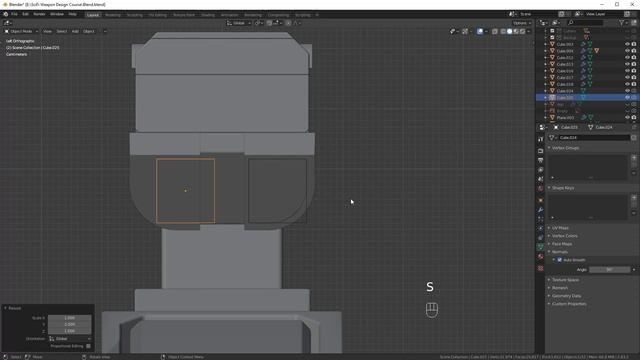
Task: Add a vertex group with plus button
Action: [634, 158]
